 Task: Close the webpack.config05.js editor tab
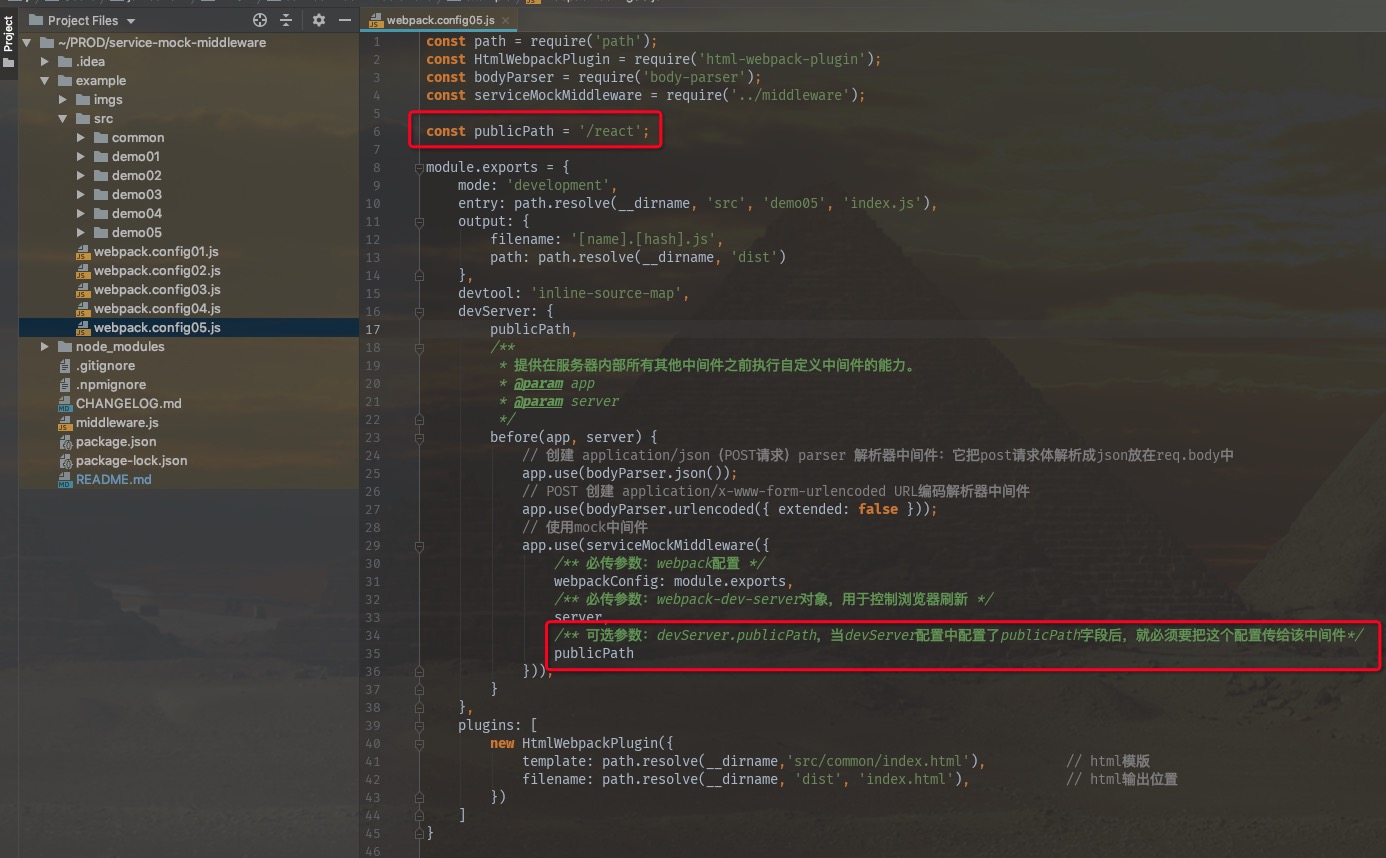tap(505, 21)
